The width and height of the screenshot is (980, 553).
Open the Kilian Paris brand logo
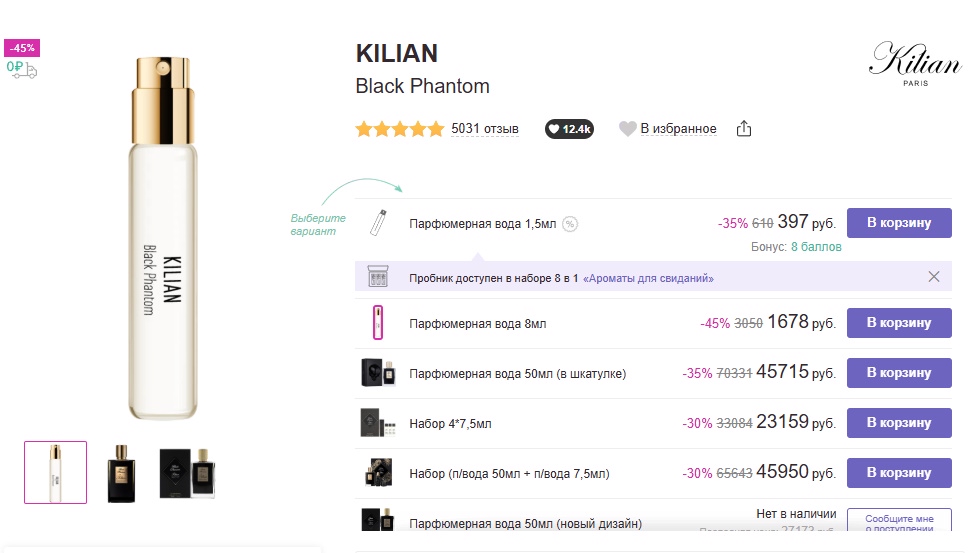pos(915,64)
